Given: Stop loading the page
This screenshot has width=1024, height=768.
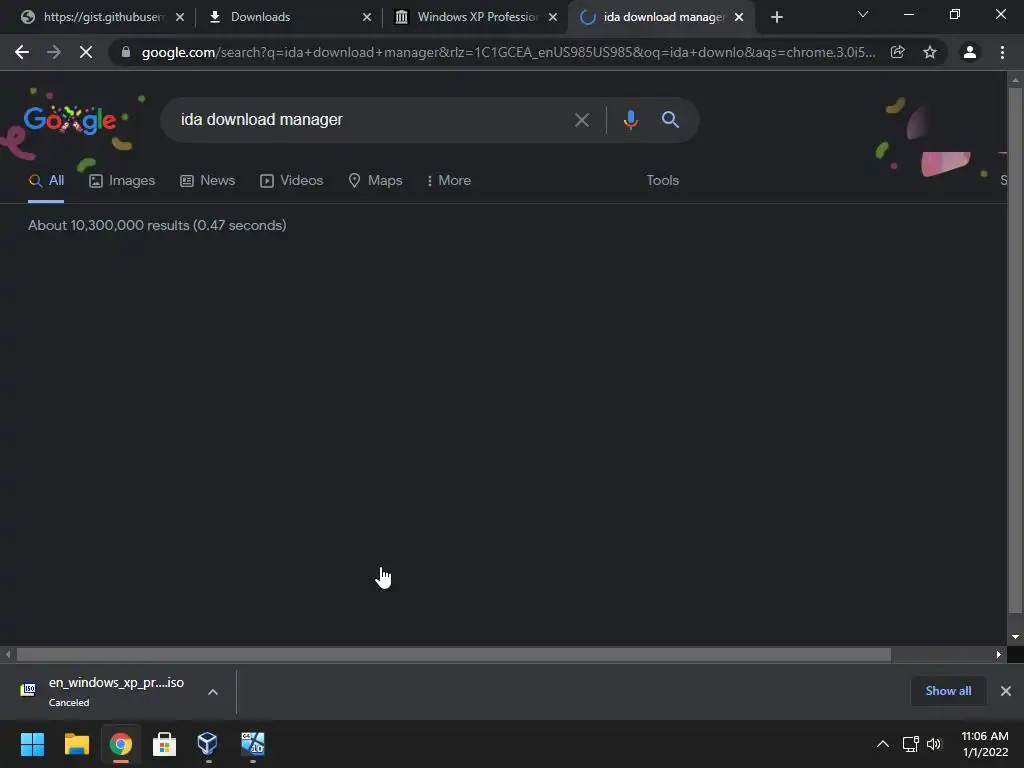Looking at the screenshot, I should [x=86, y=52].
